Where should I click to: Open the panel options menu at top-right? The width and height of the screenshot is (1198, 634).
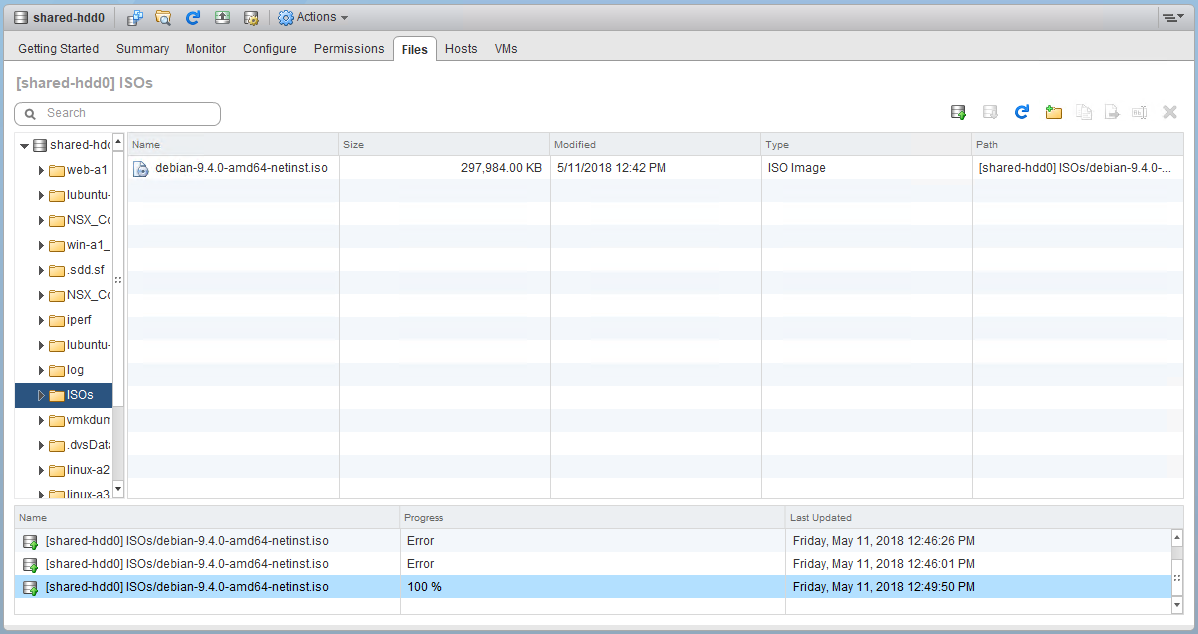click(x=1170, y=18)
